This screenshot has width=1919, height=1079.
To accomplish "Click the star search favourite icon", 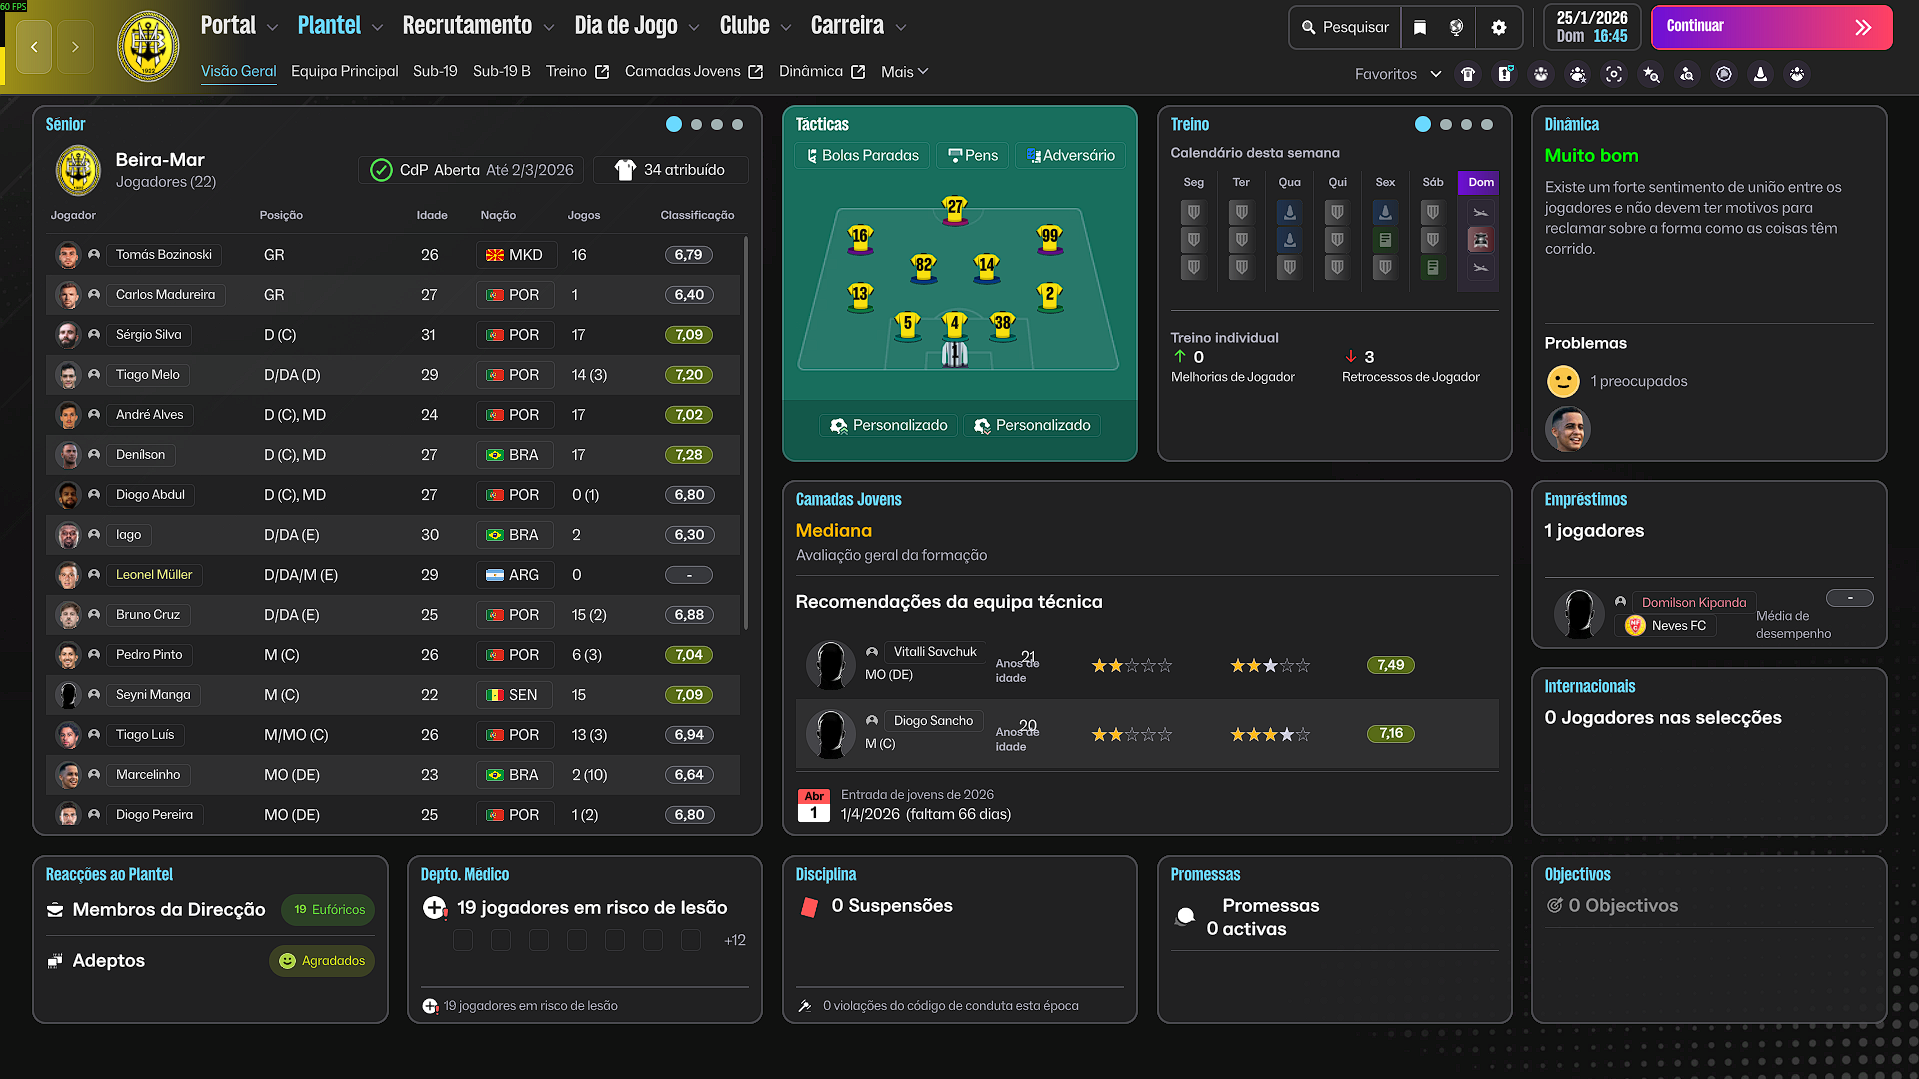I will pos(1651,74).
